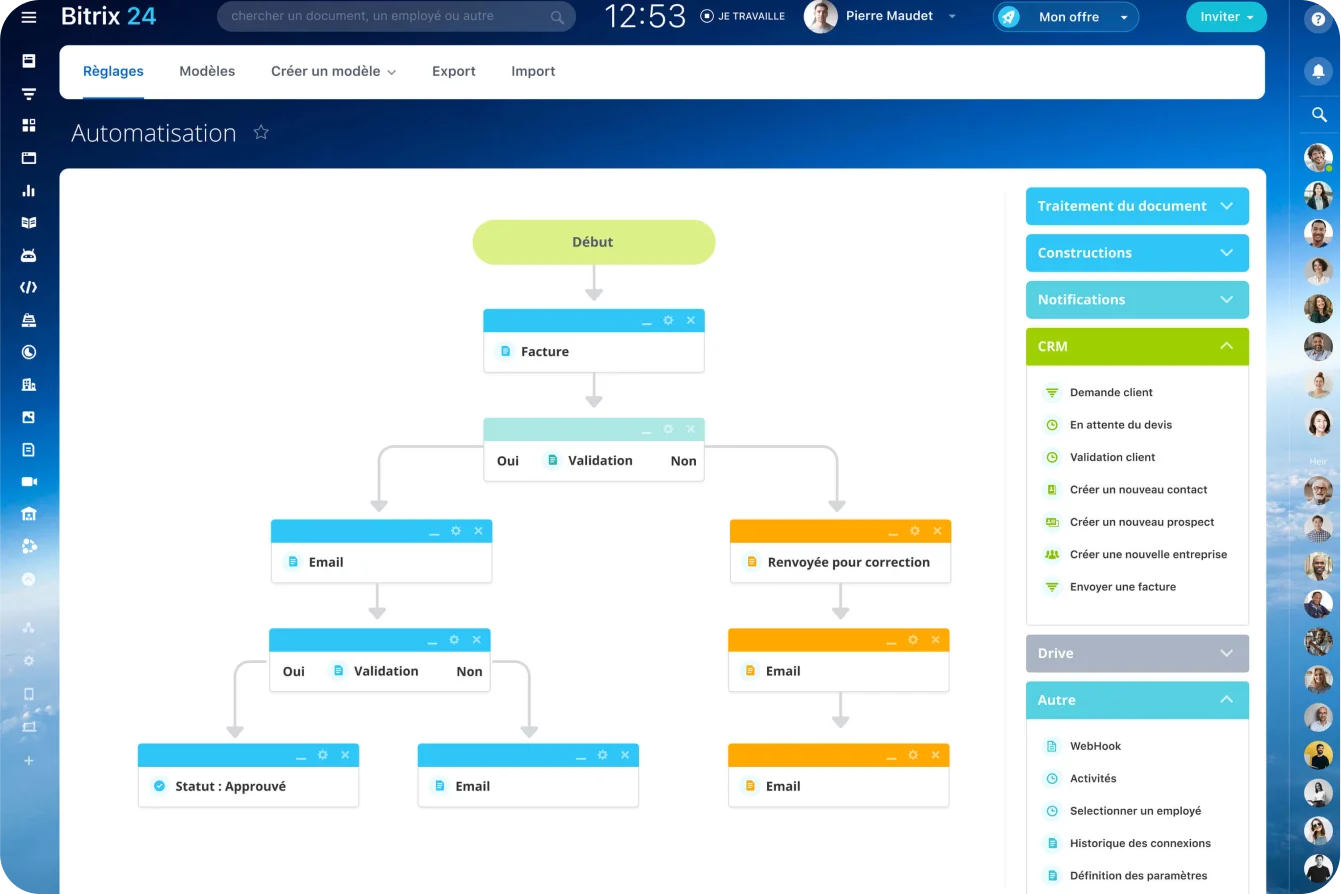Viewport: 1341px width, 894px height.
Task: Open settings gear on Facture block
Action: 668,321
